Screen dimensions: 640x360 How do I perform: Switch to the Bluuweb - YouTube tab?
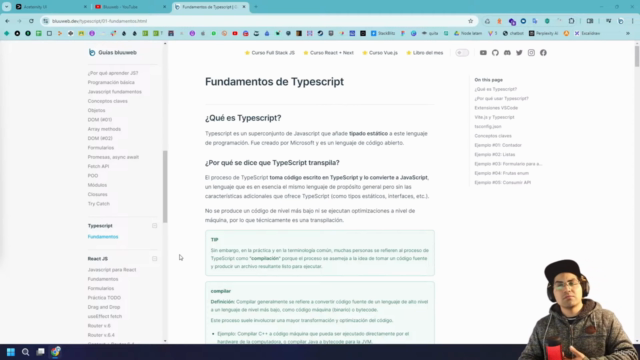tap(131, 7)
